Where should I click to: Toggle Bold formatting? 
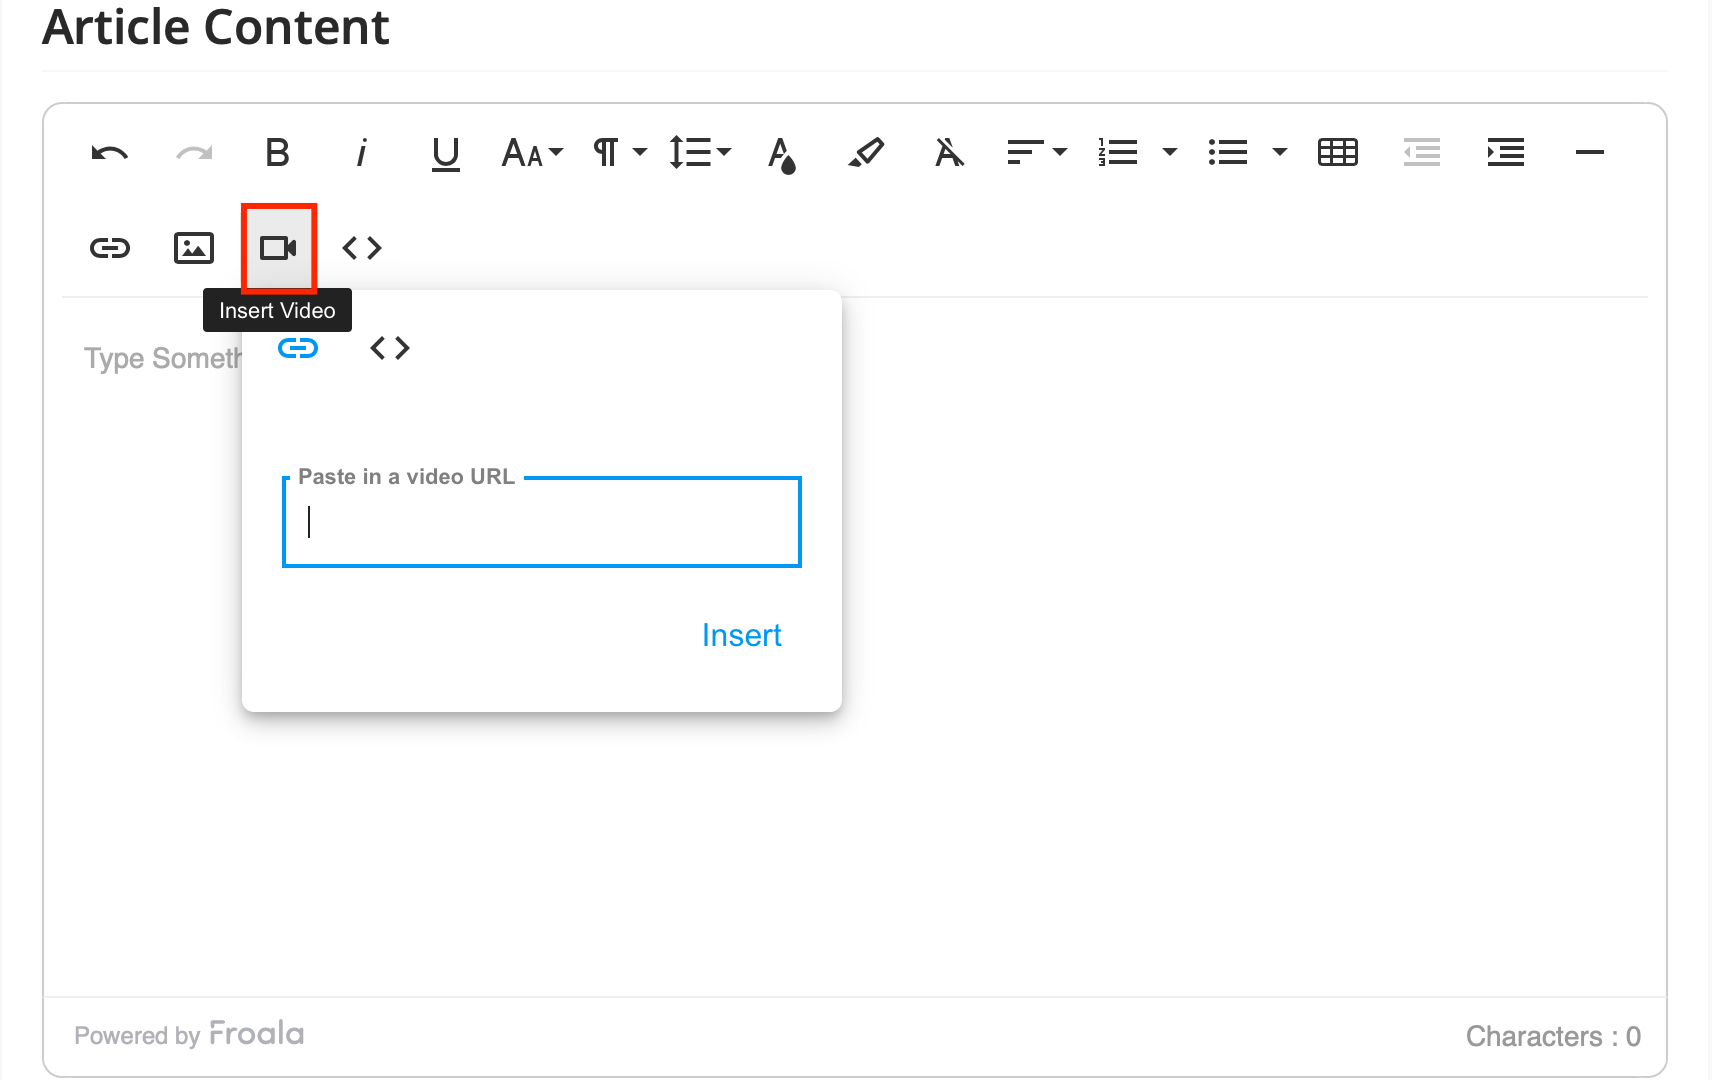pos(278,153)
